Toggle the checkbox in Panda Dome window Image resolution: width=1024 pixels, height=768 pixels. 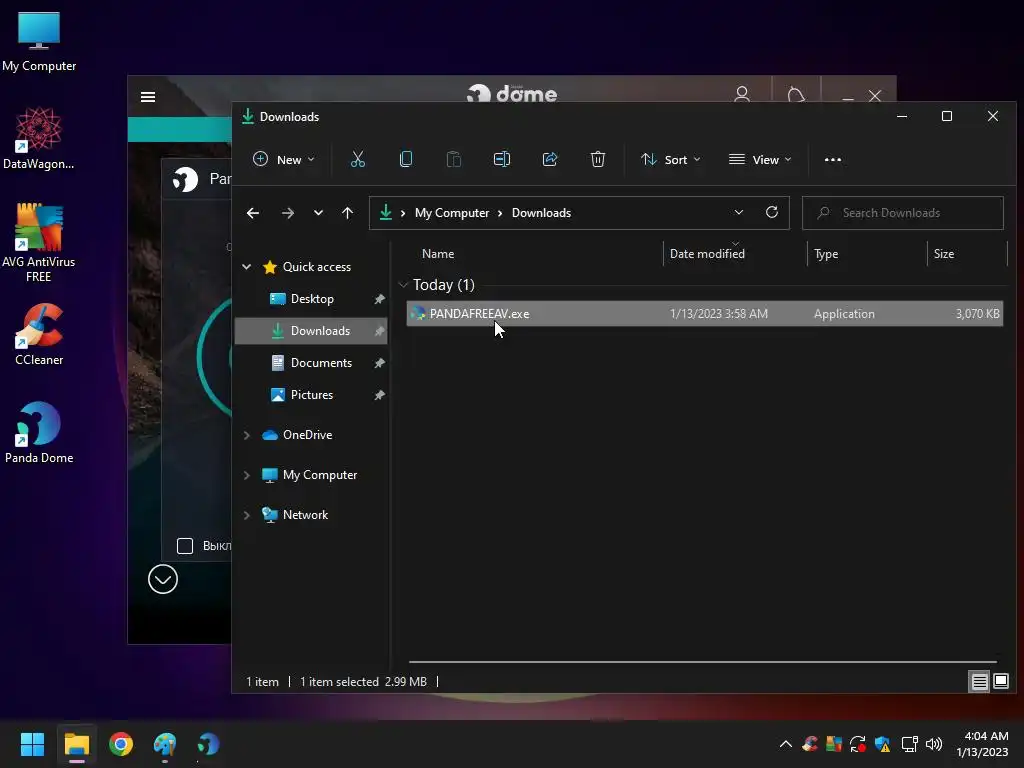pyautogui.click(x=185, y=546)
